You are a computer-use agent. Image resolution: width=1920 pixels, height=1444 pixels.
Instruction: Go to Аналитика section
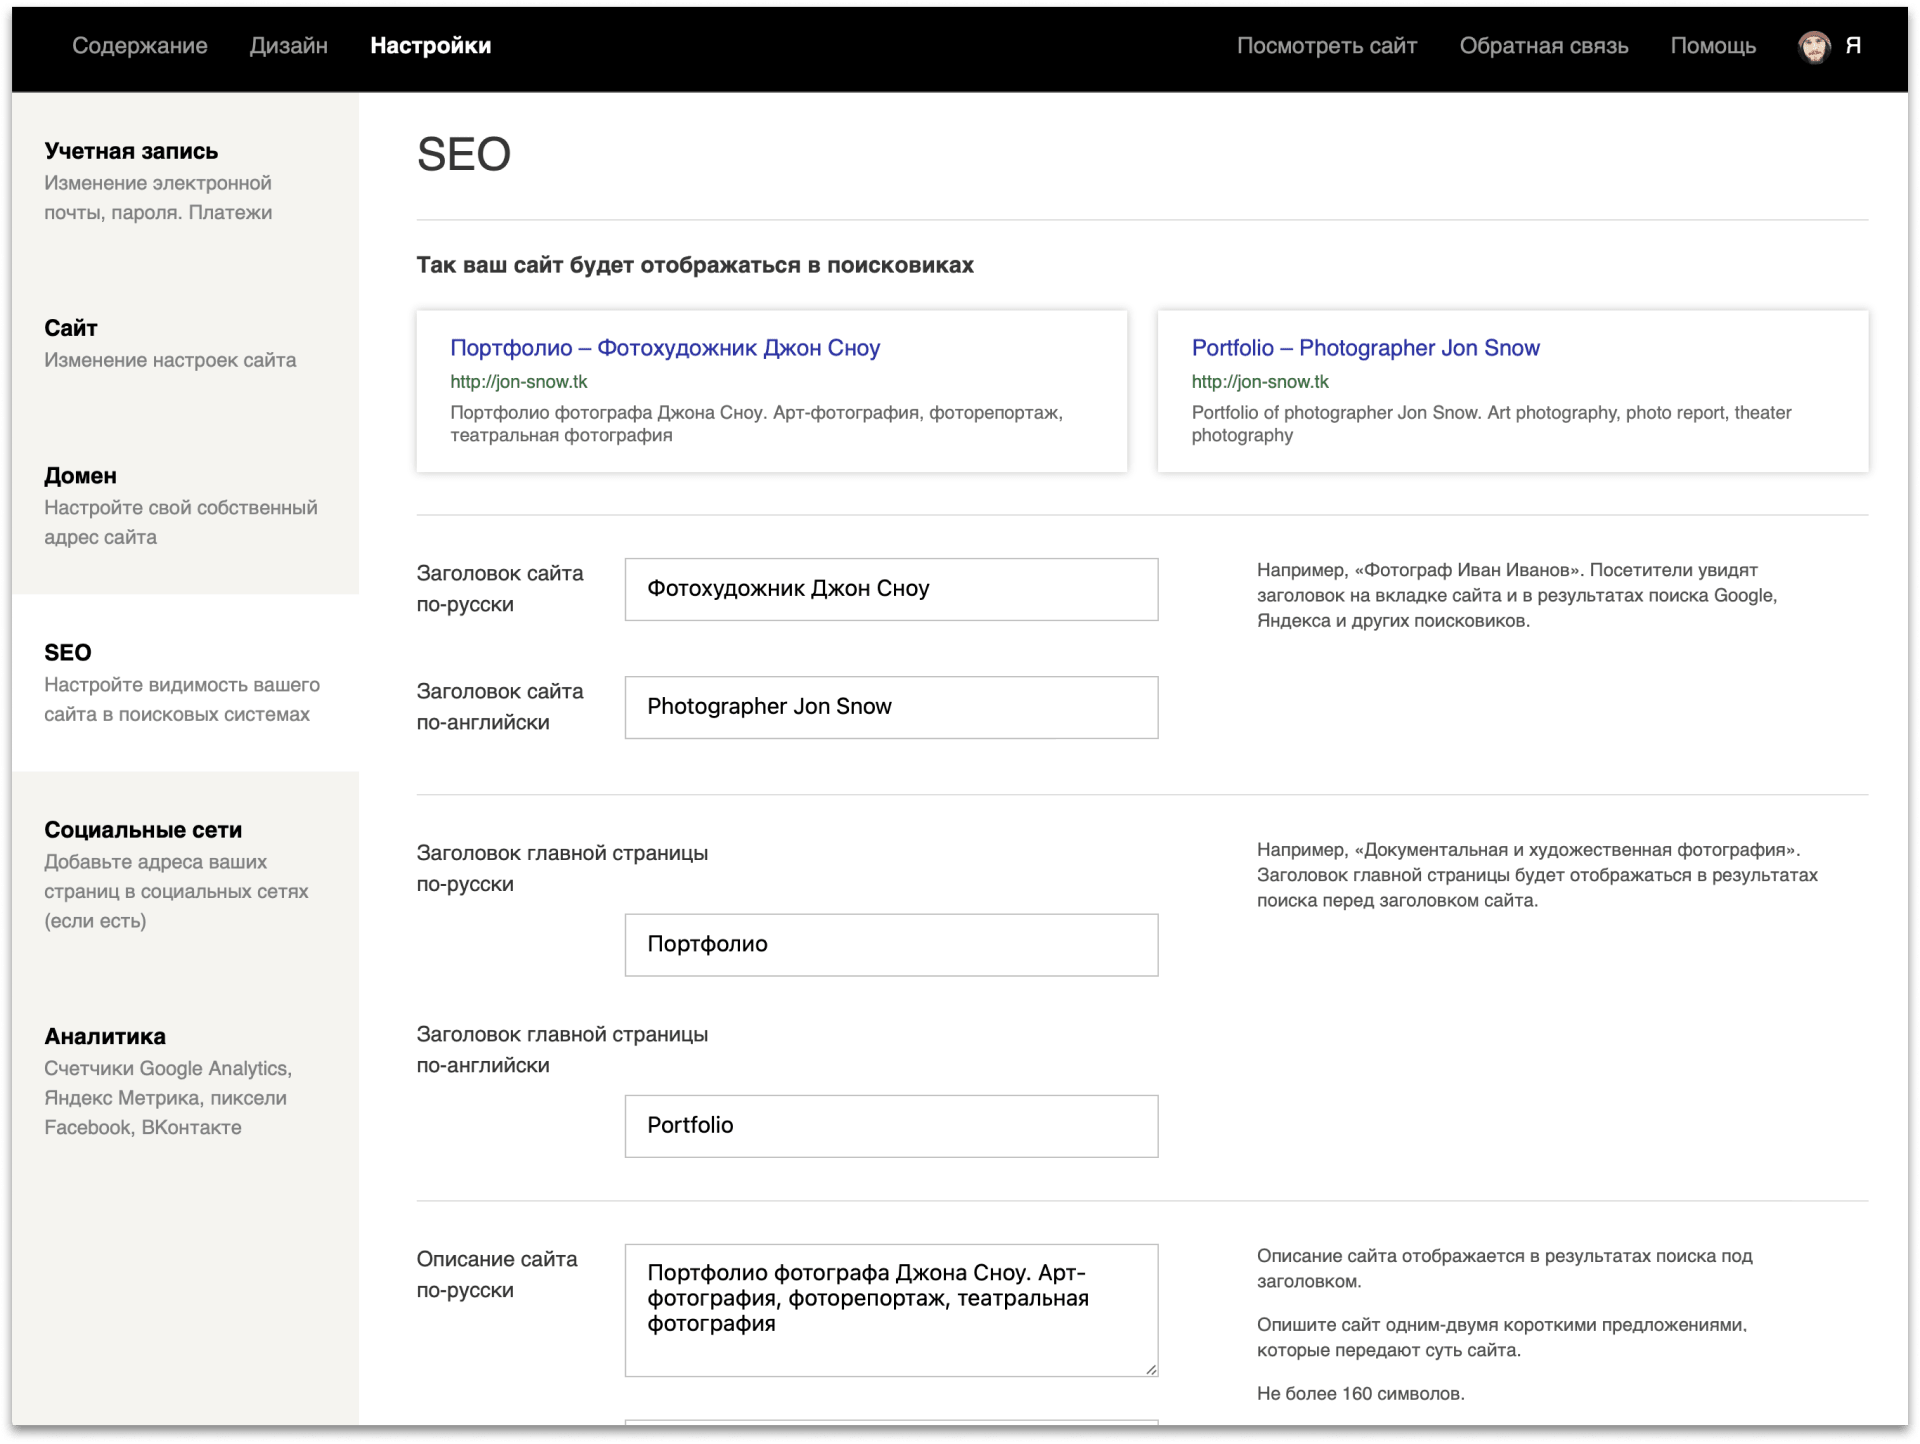click(105, 1037)
